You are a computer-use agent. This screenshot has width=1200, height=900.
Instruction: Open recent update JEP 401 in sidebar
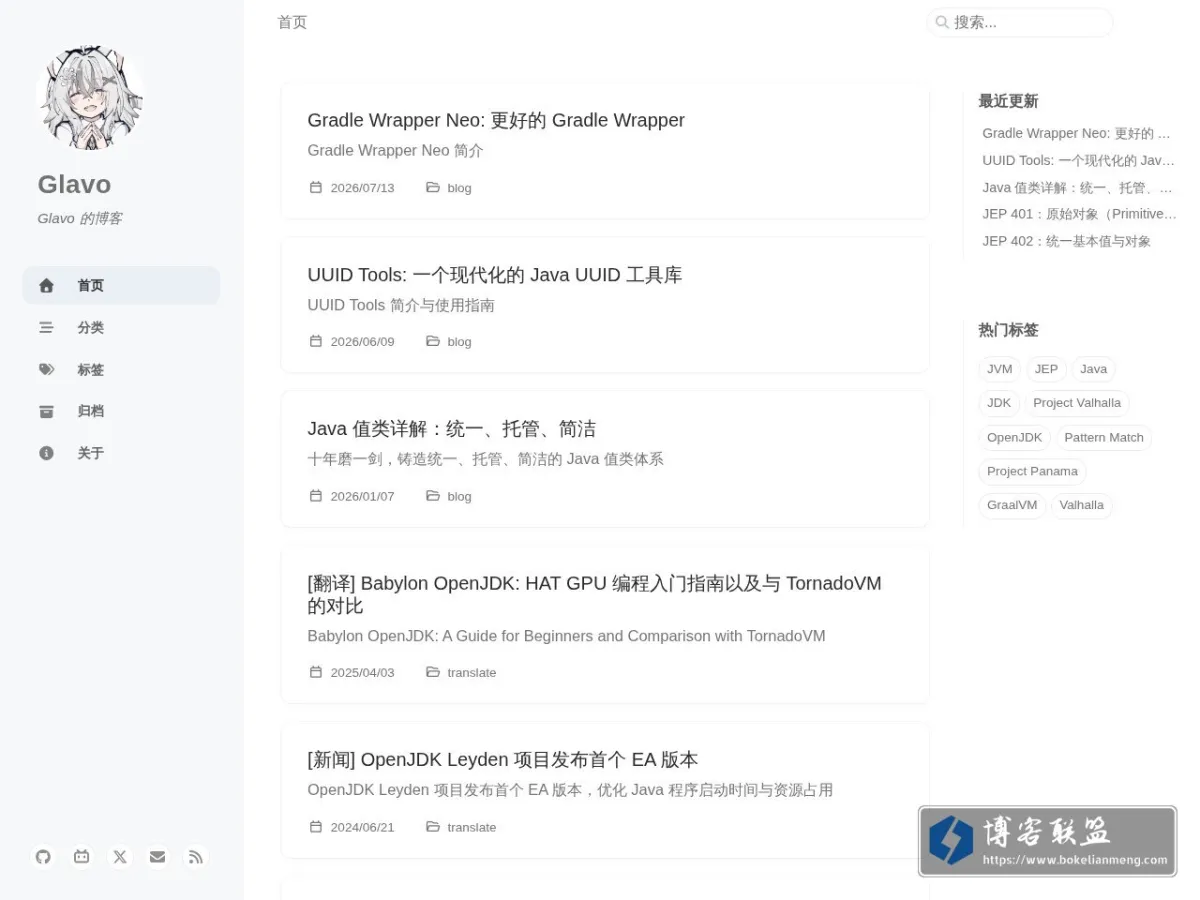click(1078, 214)
